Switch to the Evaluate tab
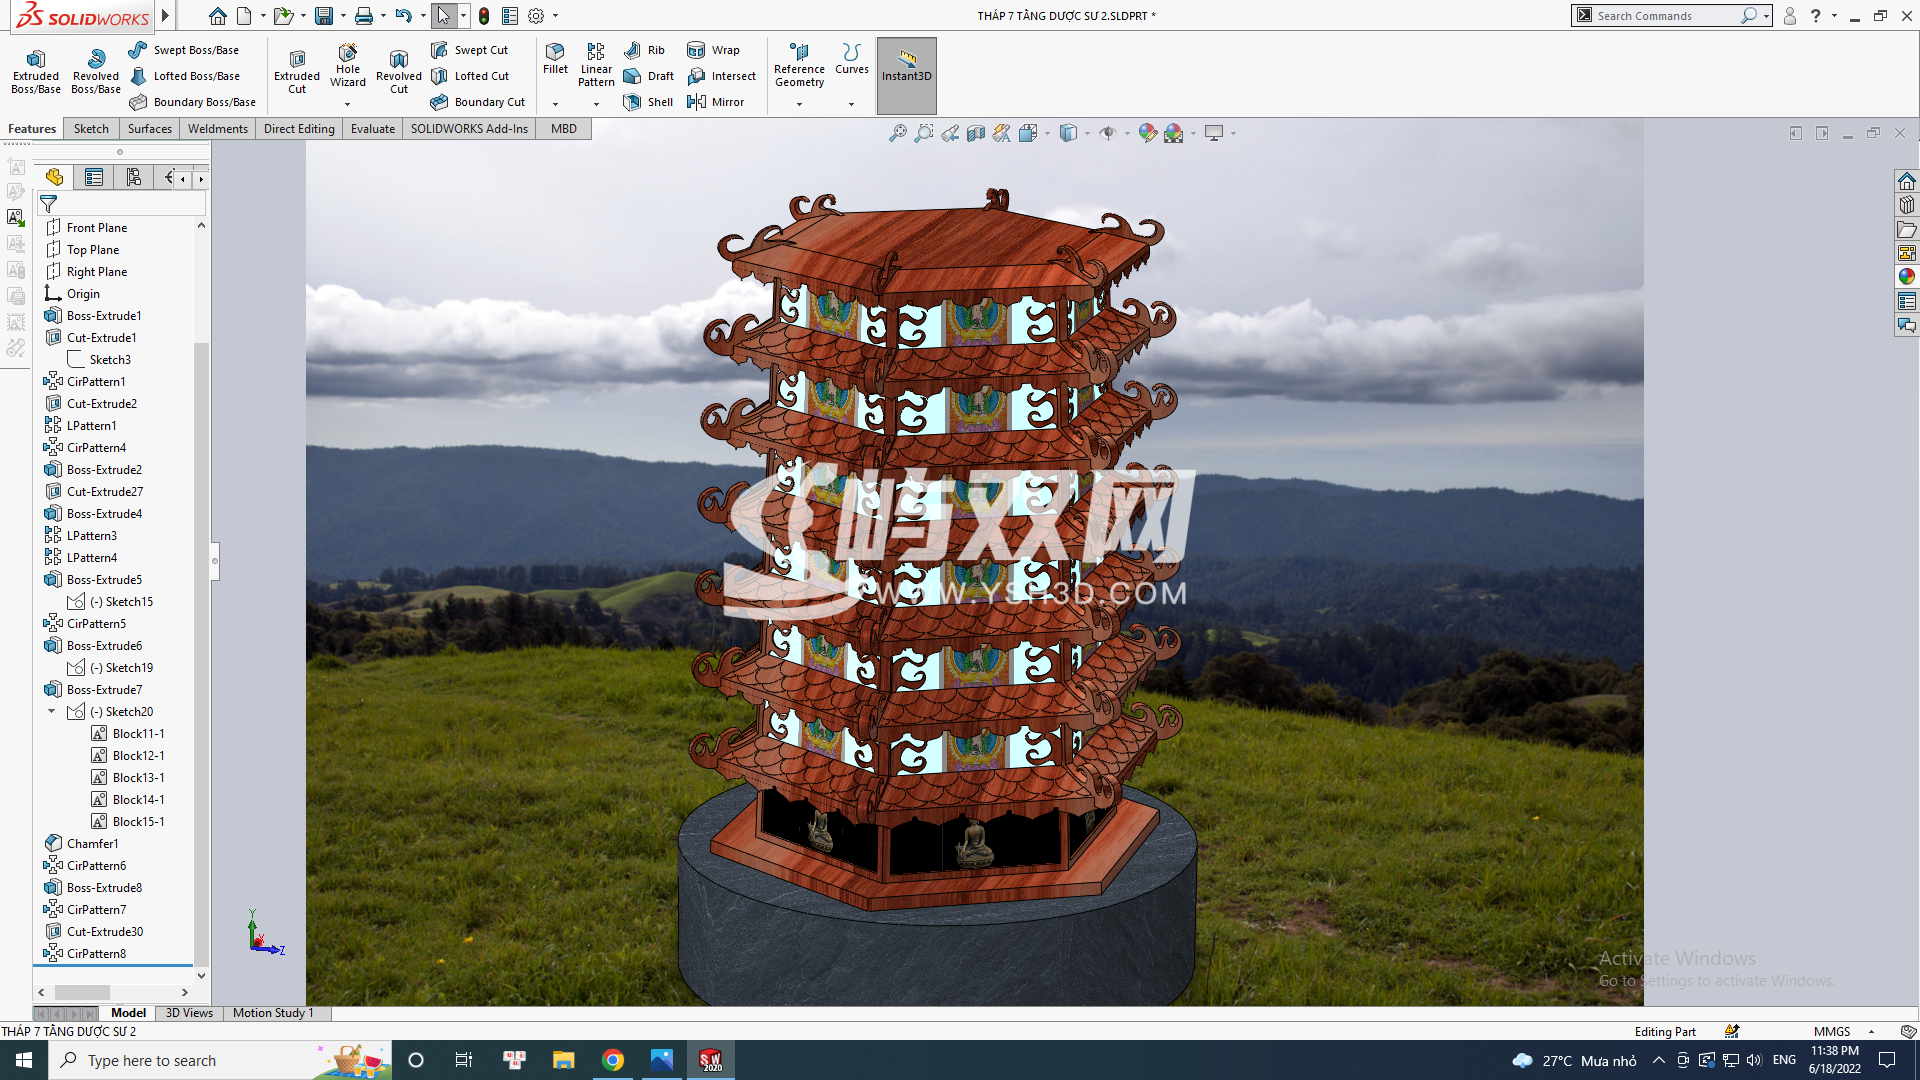1920x1080 pixels. tap(372, 129)
